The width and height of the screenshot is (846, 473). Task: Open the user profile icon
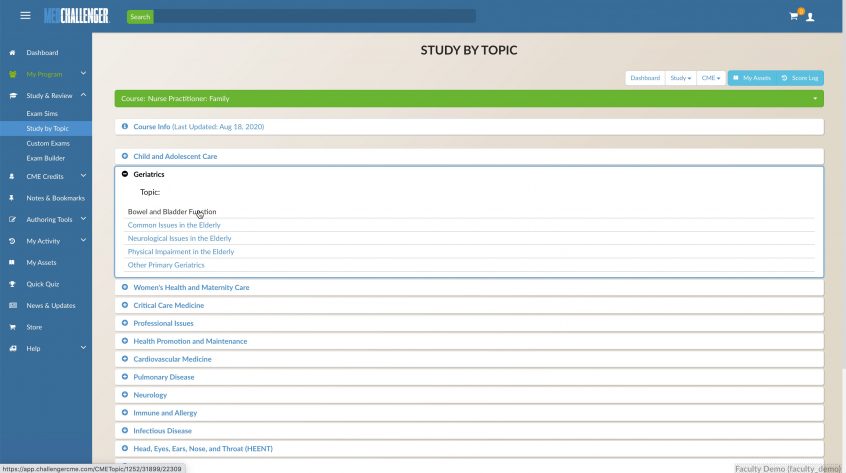[810, 17]
